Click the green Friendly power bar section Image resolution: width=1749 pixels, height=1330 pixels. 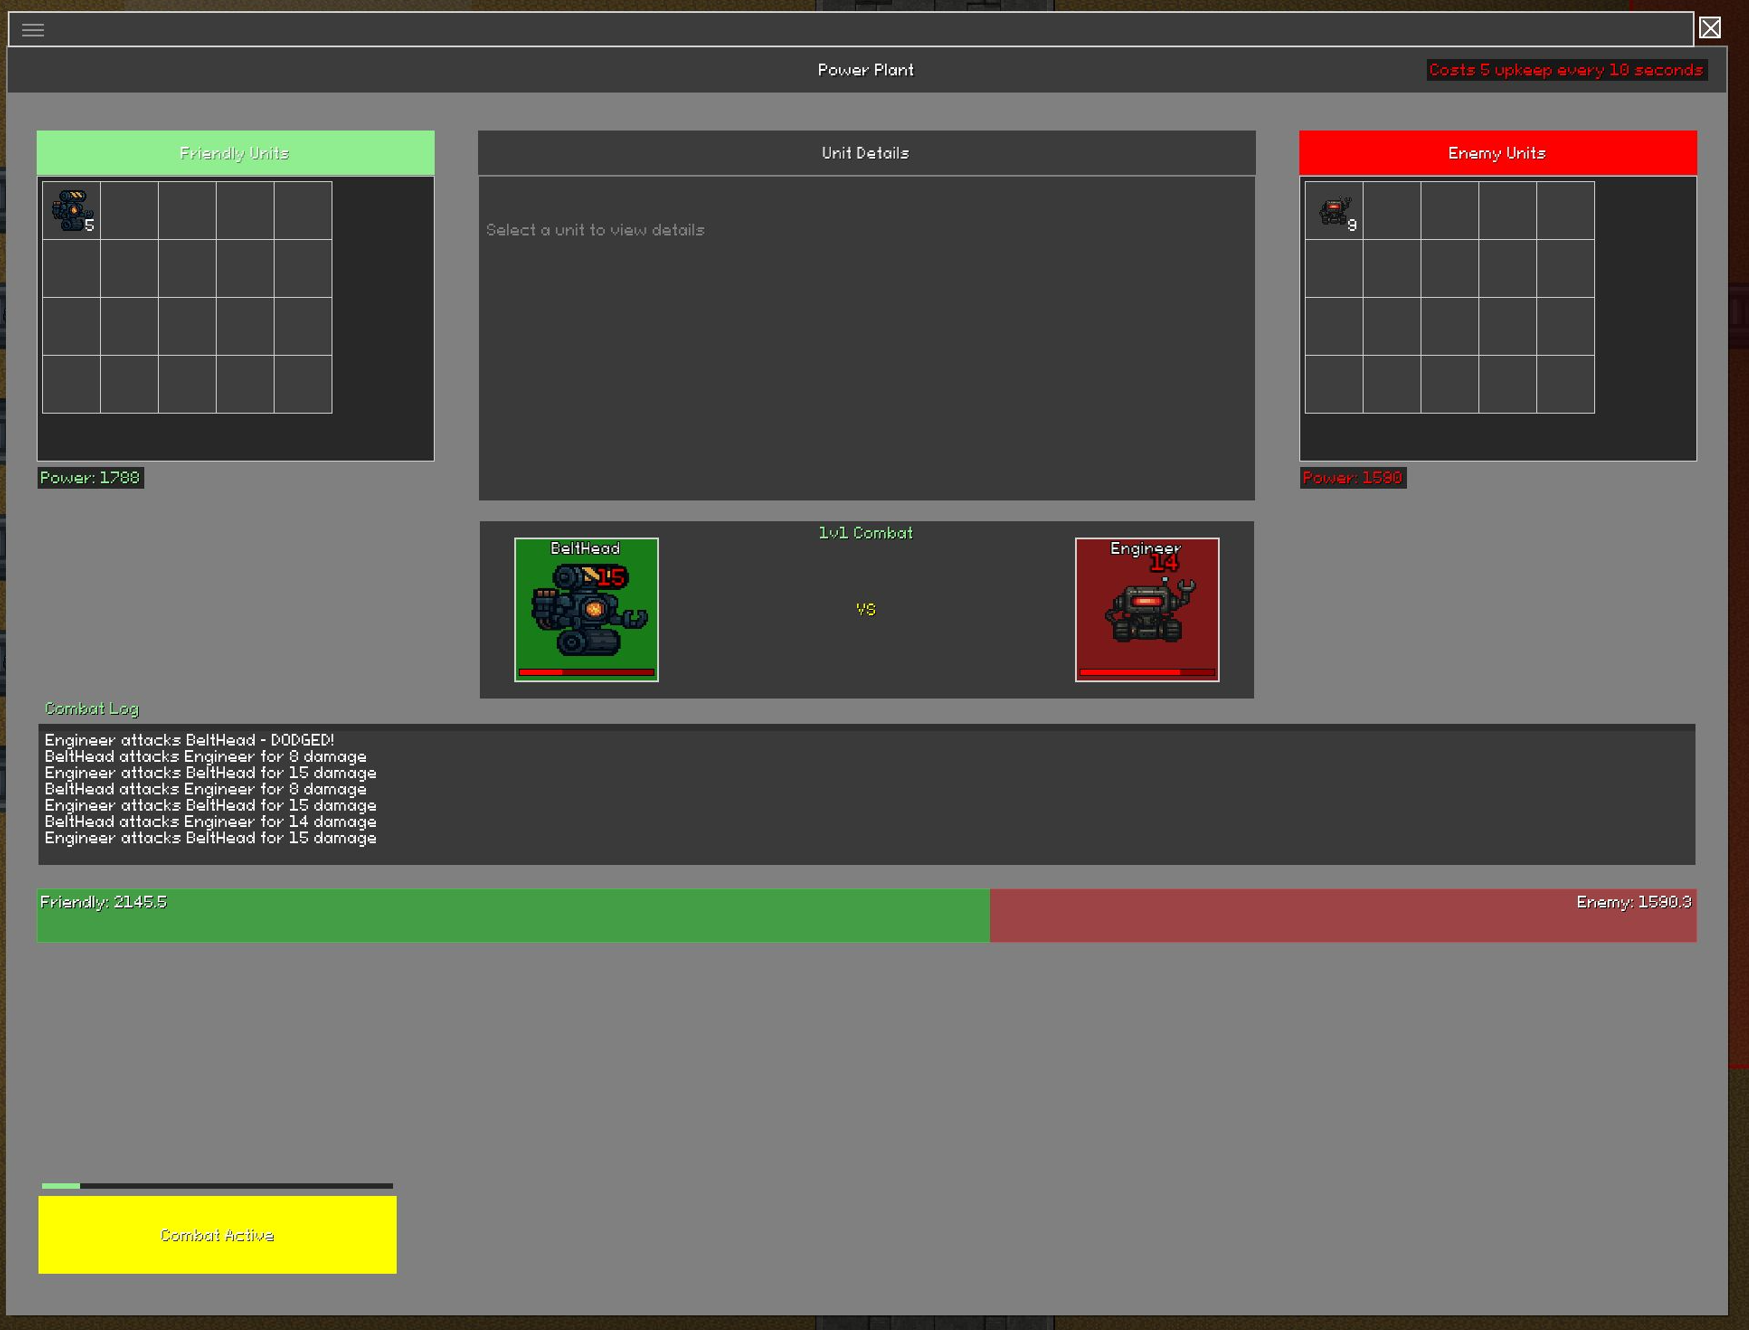pos(513,915)
